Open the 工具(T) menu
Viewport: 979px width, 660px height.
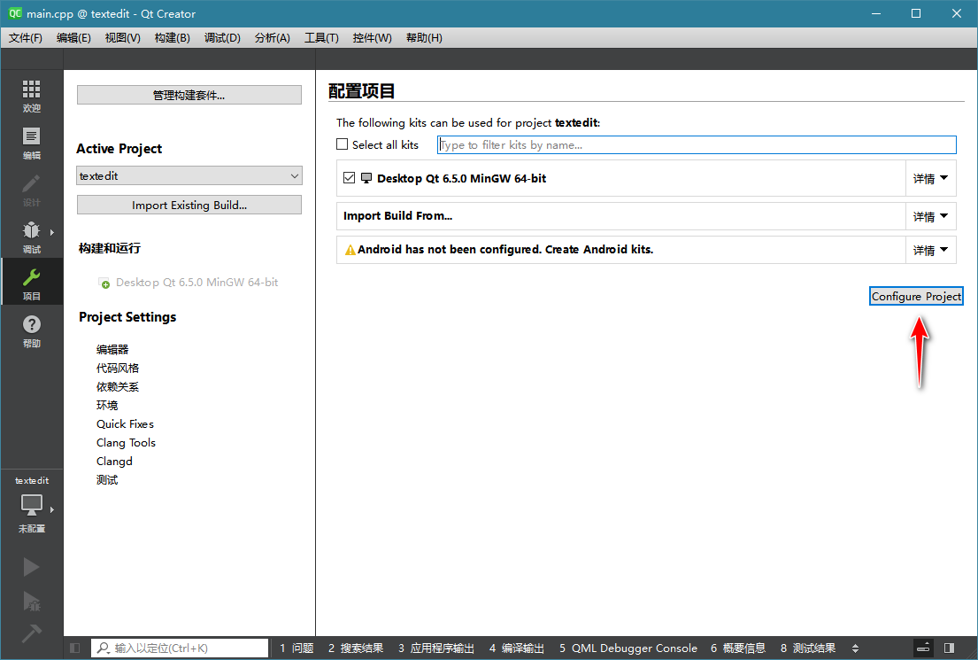322,38
